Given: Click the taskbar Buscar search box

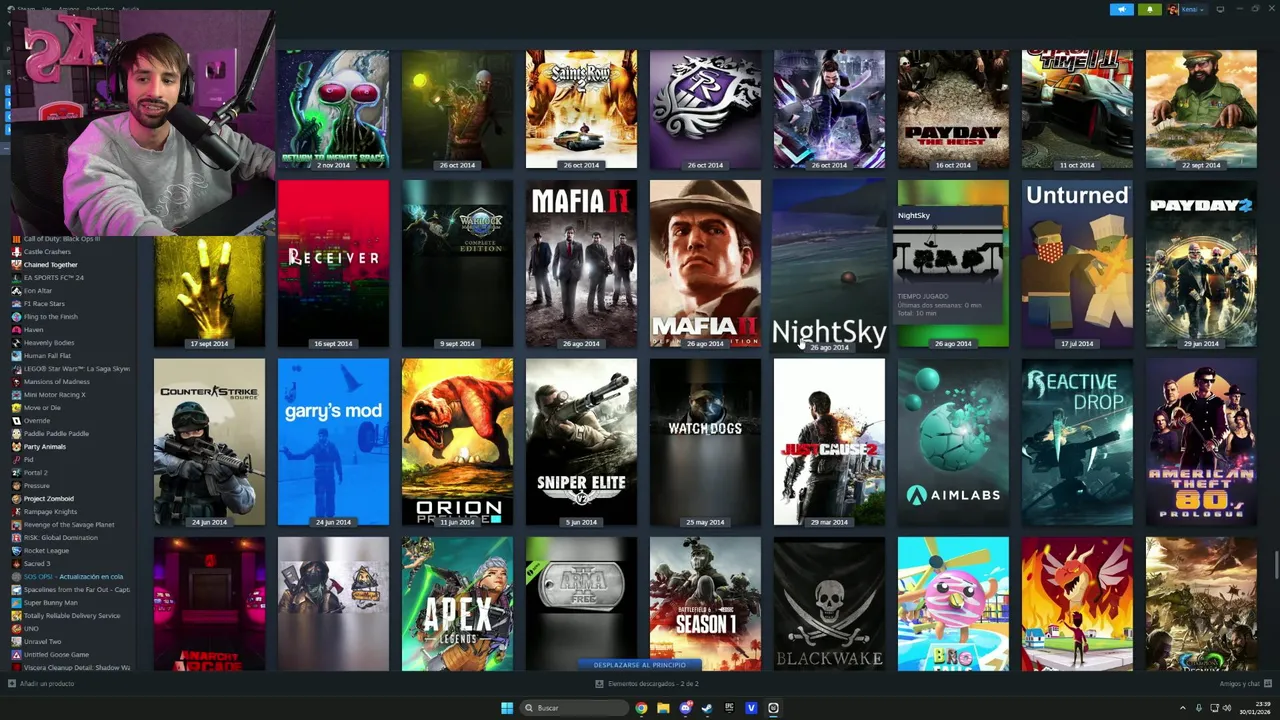Looking at the screenshot, I should point(576,708).
